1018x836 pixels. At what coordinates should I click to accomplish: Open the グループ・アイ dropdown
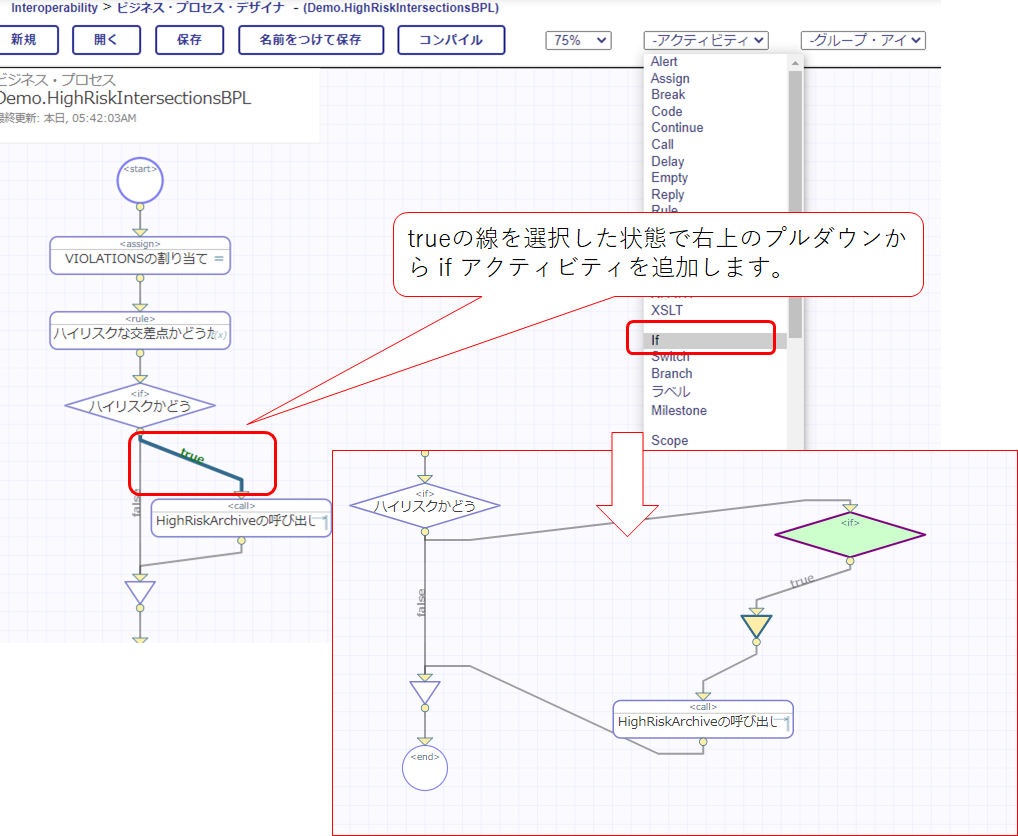863,40
